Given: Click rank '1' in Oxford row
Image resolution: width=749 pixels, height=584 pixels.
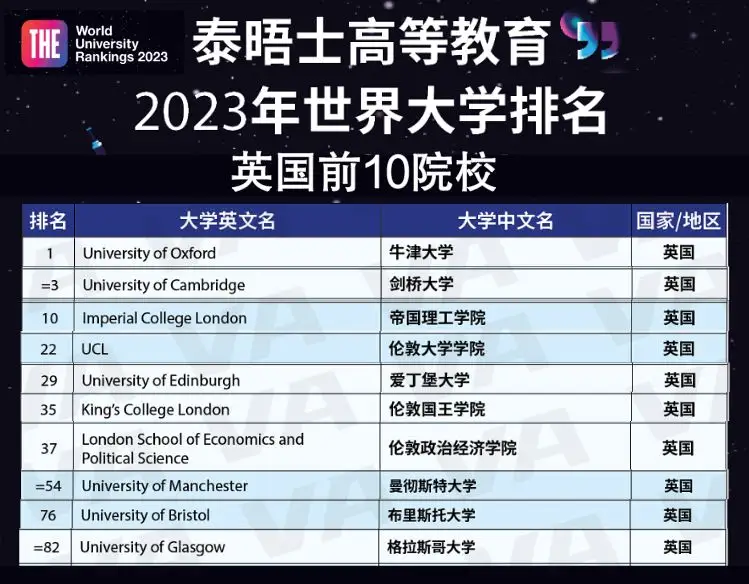Looking at the screenshot, I should click(x=50, y=253).
